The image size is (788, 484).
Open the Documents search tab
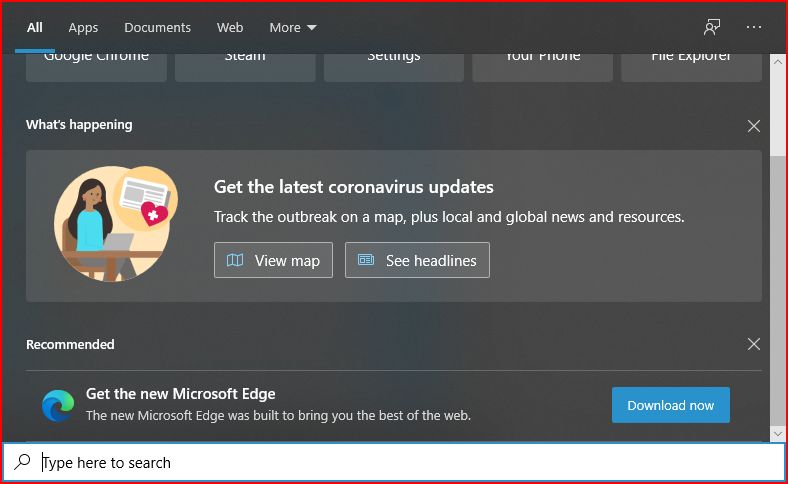coord(157,28)
